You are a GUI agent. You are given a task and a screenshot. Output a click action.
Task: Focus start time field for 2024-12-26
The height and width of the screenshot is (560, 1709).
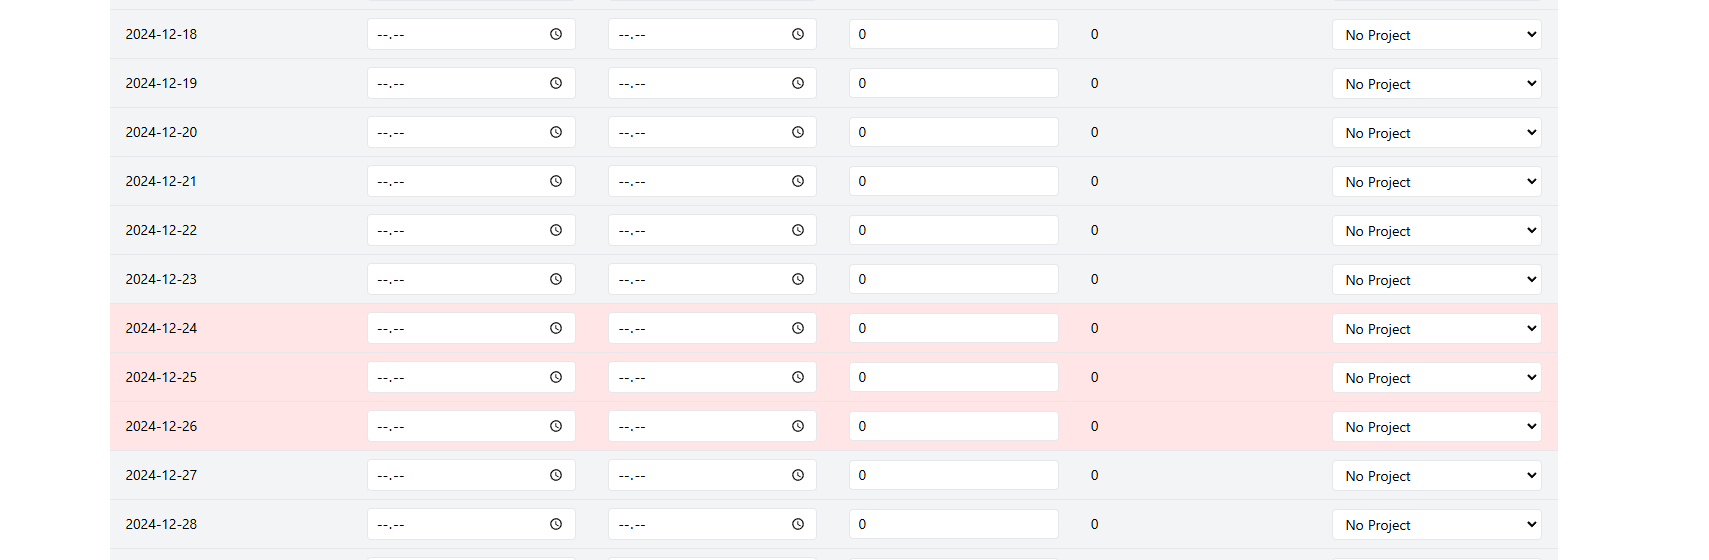tap(471, 426)
